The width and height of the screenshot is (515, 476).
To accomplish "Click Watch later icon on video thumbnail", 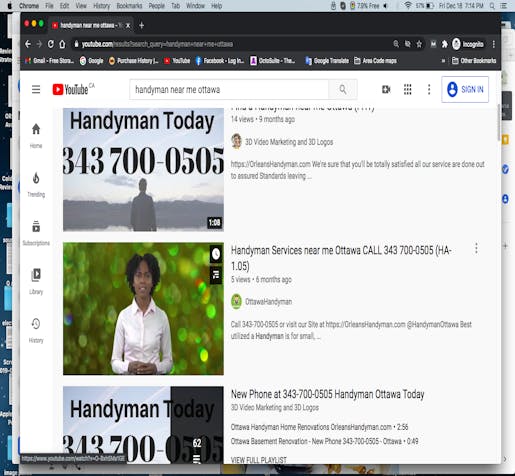I will (x=216, y=254).
